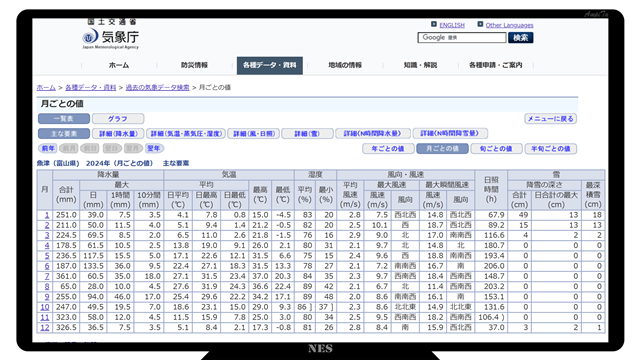Viewport: 640px width, 360px height.
Task: Open month 8 link in the table
Action: (47, 287)
